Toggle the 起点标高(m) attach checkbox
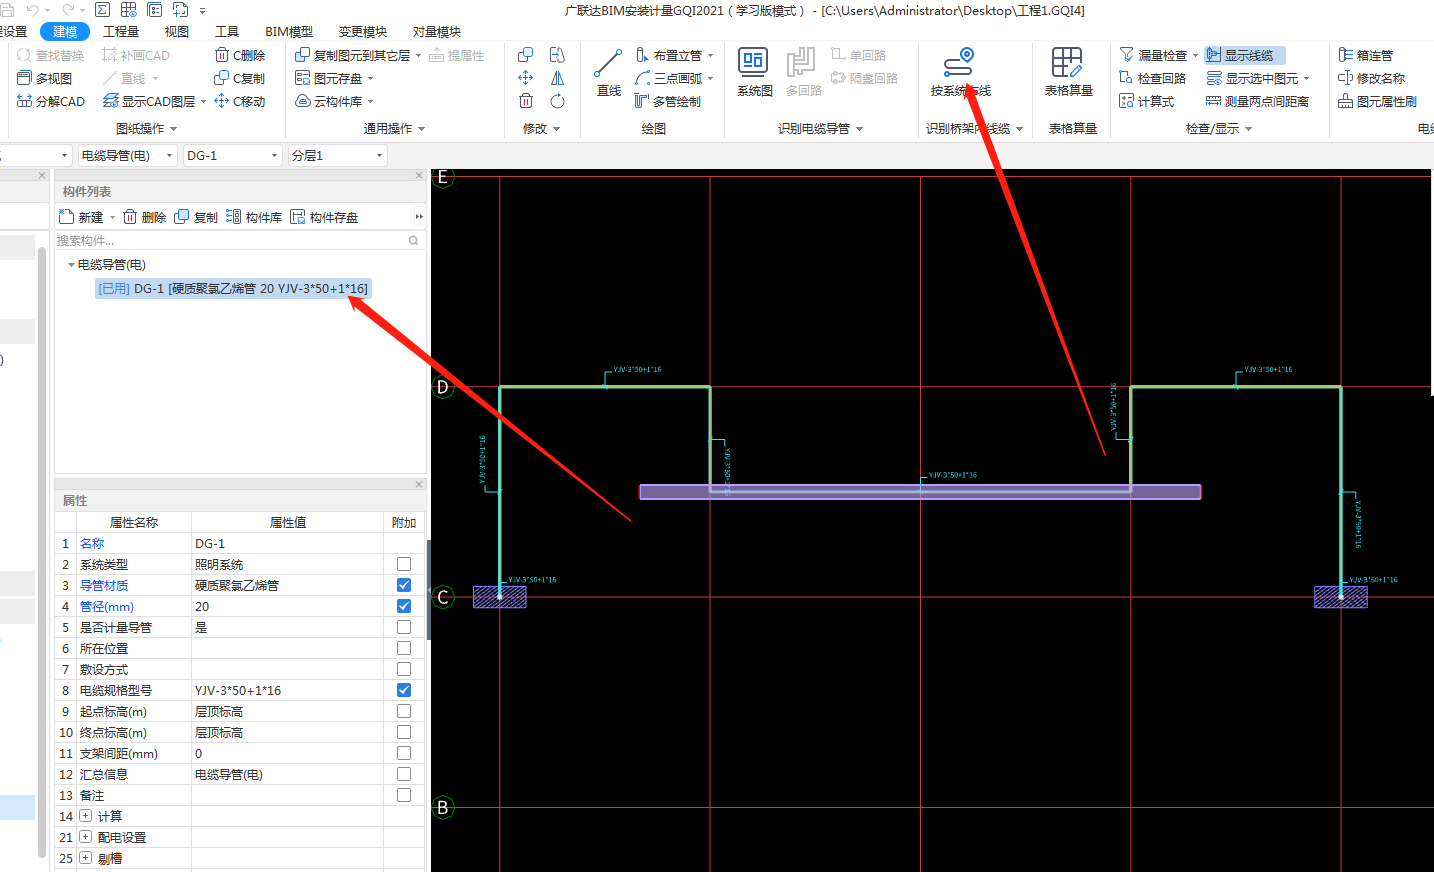Screen dimensions: 1434x872 pyautogui.click(x=404, y=711)
